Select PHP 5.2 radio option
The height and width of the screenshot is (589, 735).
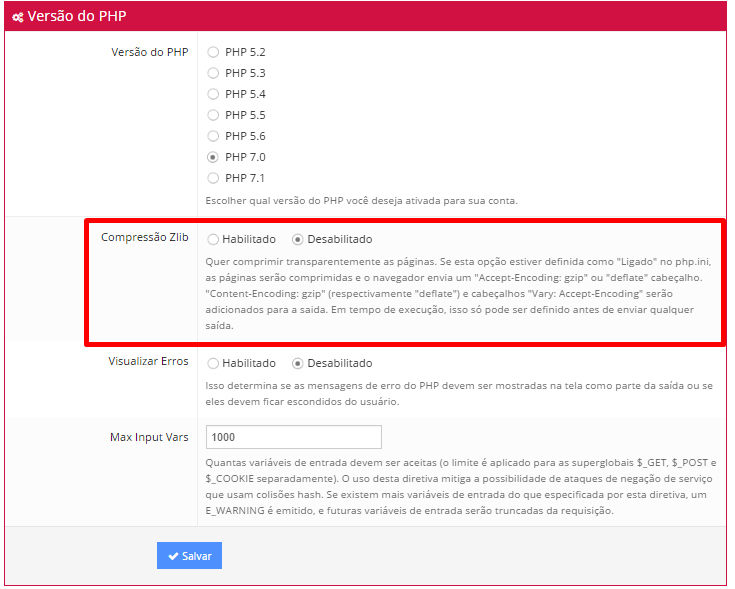click(213, 52)
